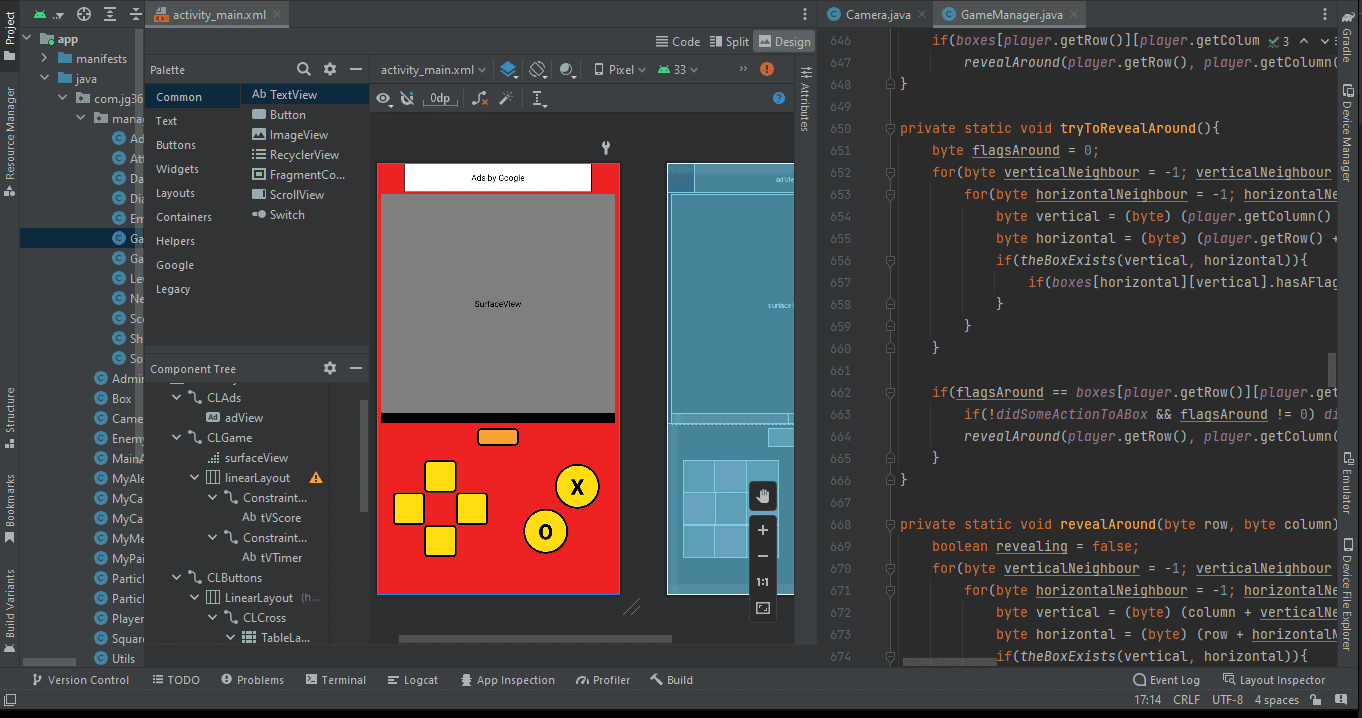Screen dimensions: 1362x718
Task: Click UTF-8 encoding in status bar
Action: click(1227, 700)
